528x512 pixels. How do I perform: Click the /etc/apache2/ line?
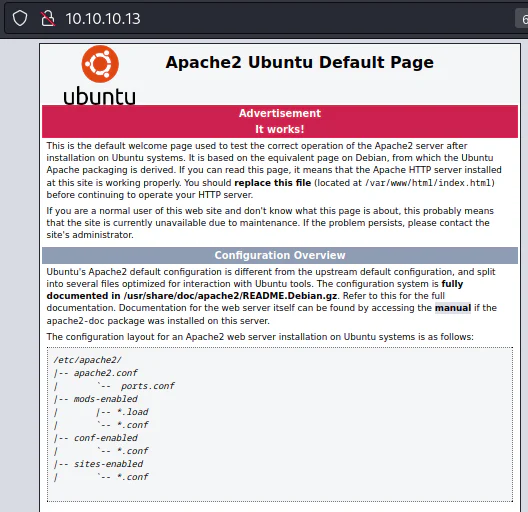87,360
